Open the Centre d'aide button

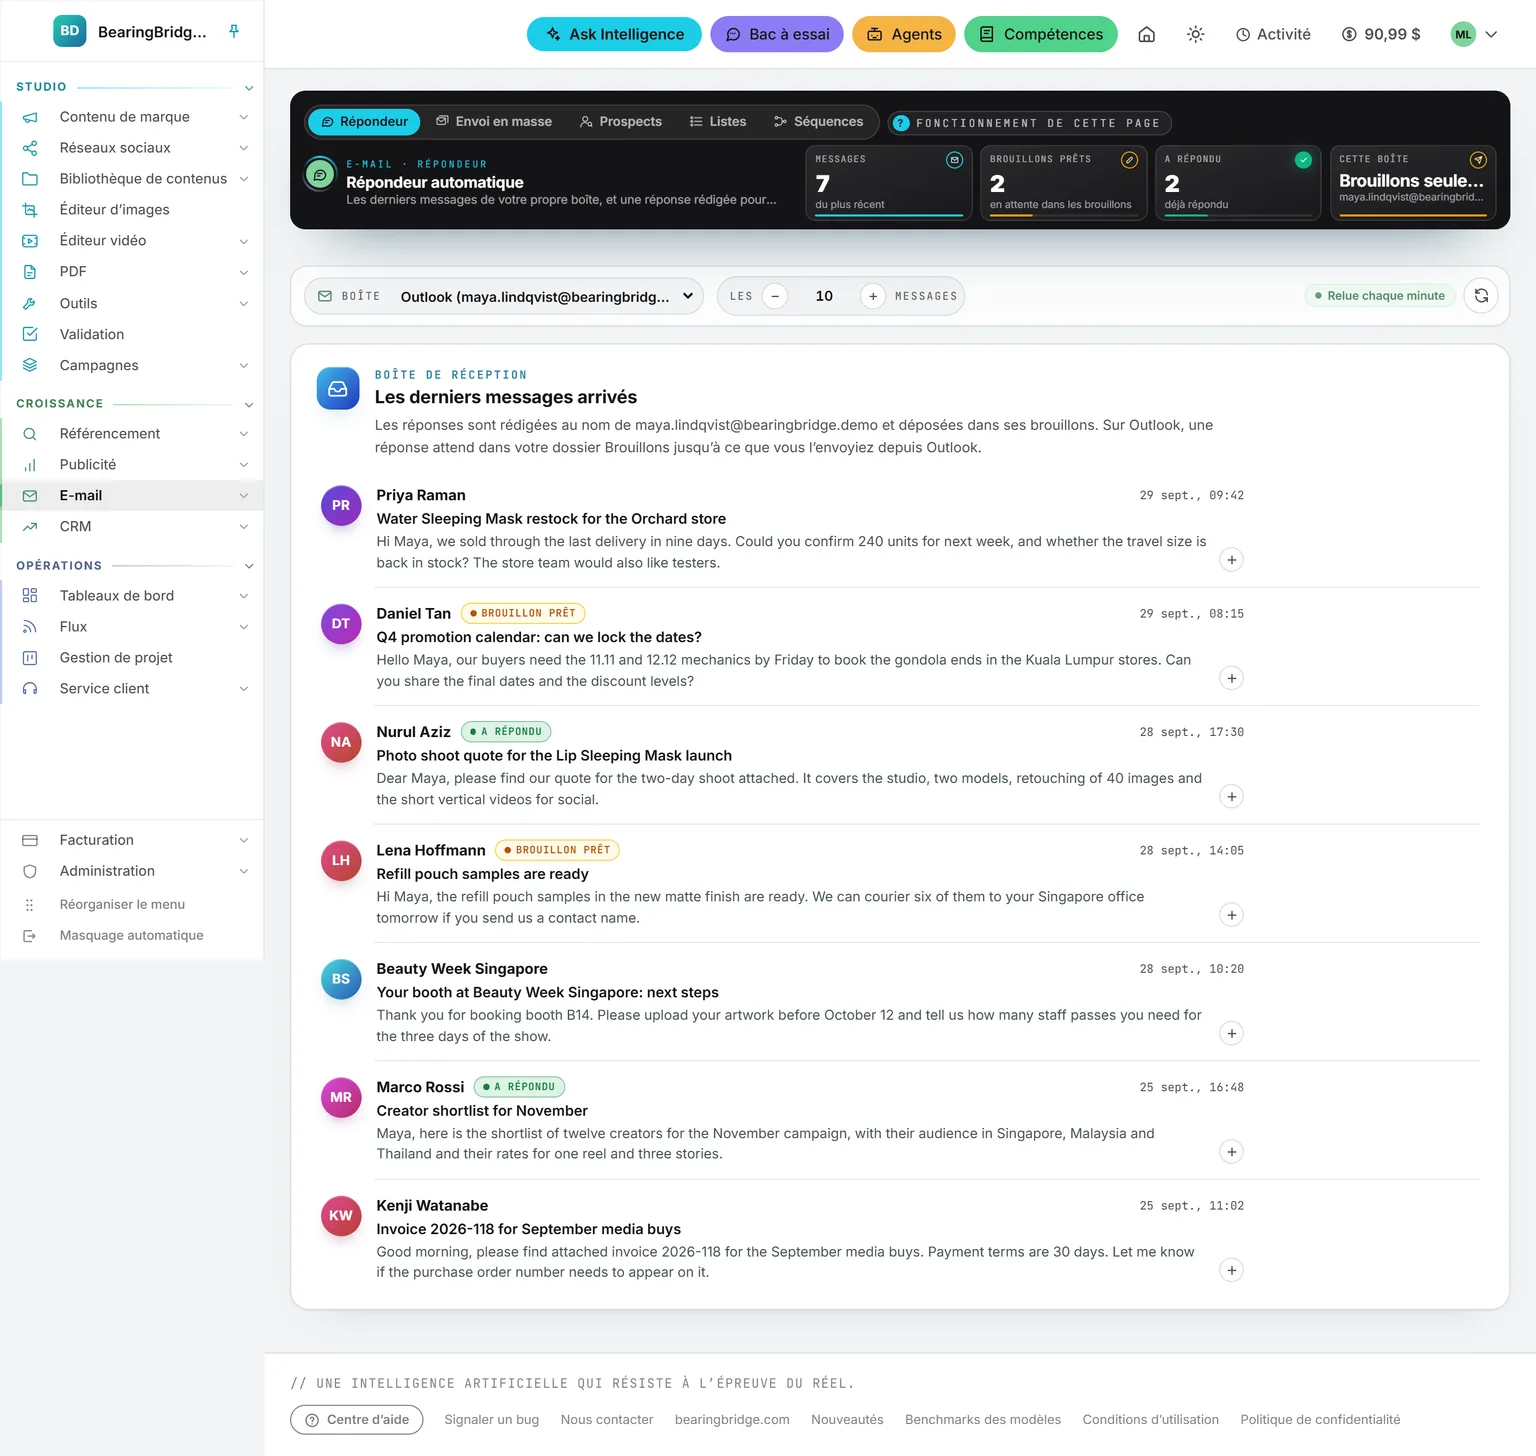tap(356, 1420)
